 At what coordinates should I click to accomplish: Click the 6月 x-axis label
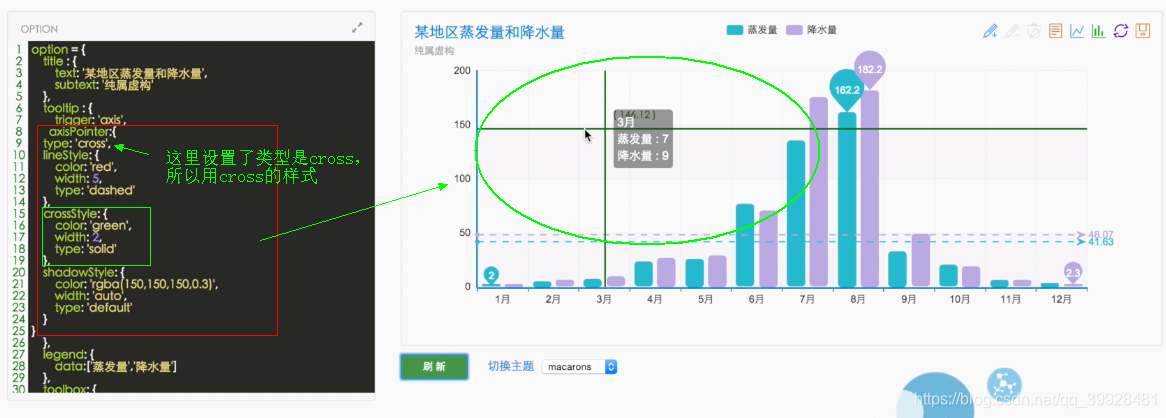coord(756,300)
